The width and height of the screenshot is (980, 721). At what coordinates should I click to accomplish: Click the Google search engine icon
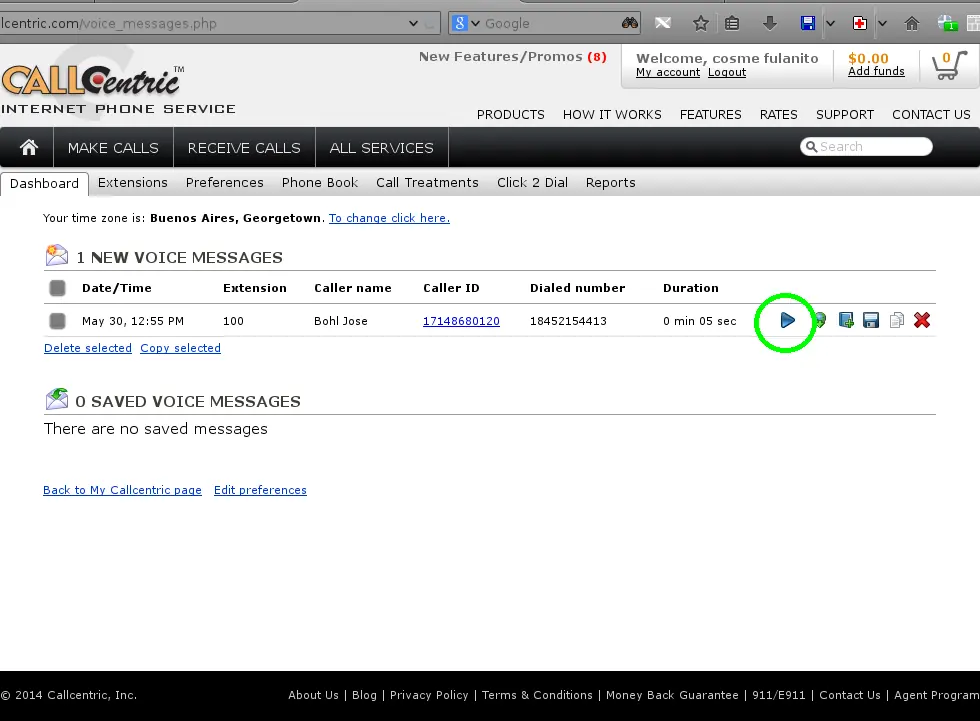point(460,23)
